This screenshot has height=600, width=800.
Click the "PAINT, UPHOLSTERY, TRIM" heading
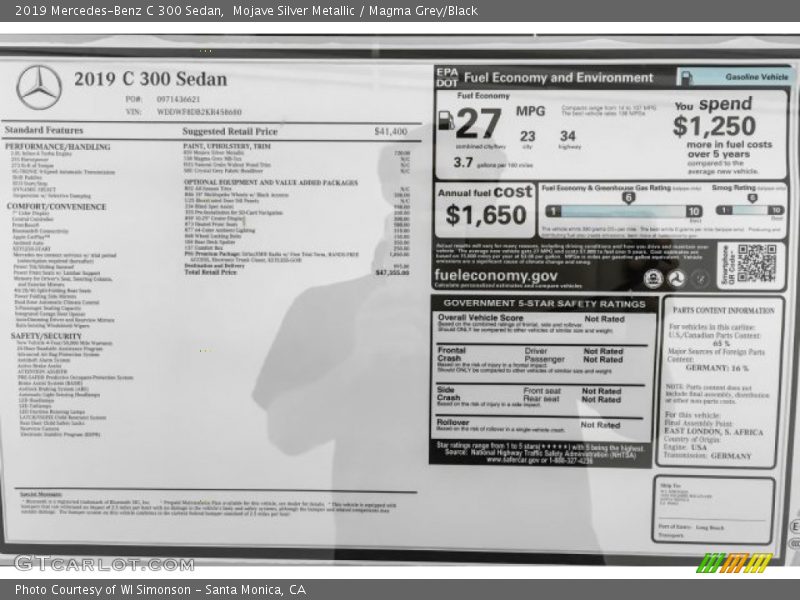pyautogui.click(x=227, y=146)
